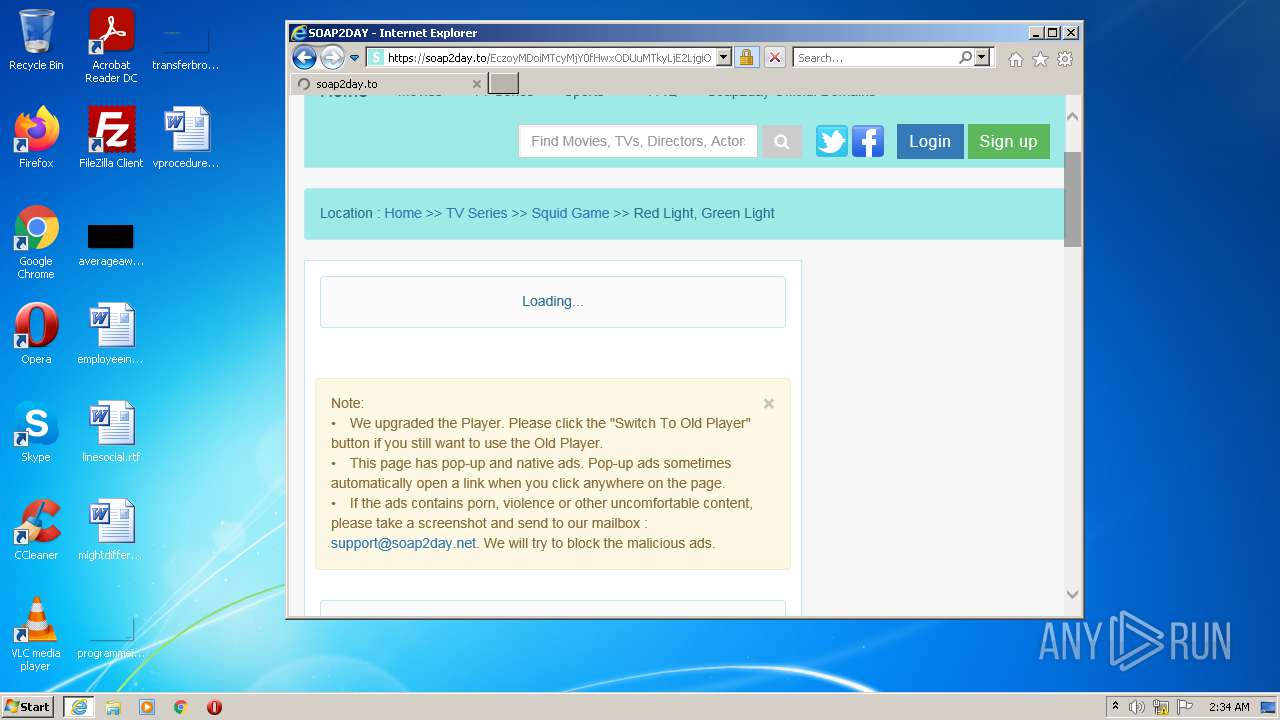Click the IE Home icon
1280x720 pixels.
1016,59
